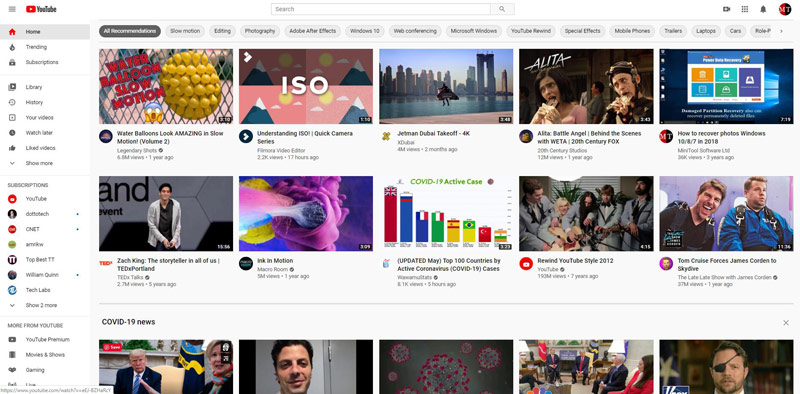800x394 pixels.
Task: Select the All Recommendations chip
Action: [x=130, y=31]
